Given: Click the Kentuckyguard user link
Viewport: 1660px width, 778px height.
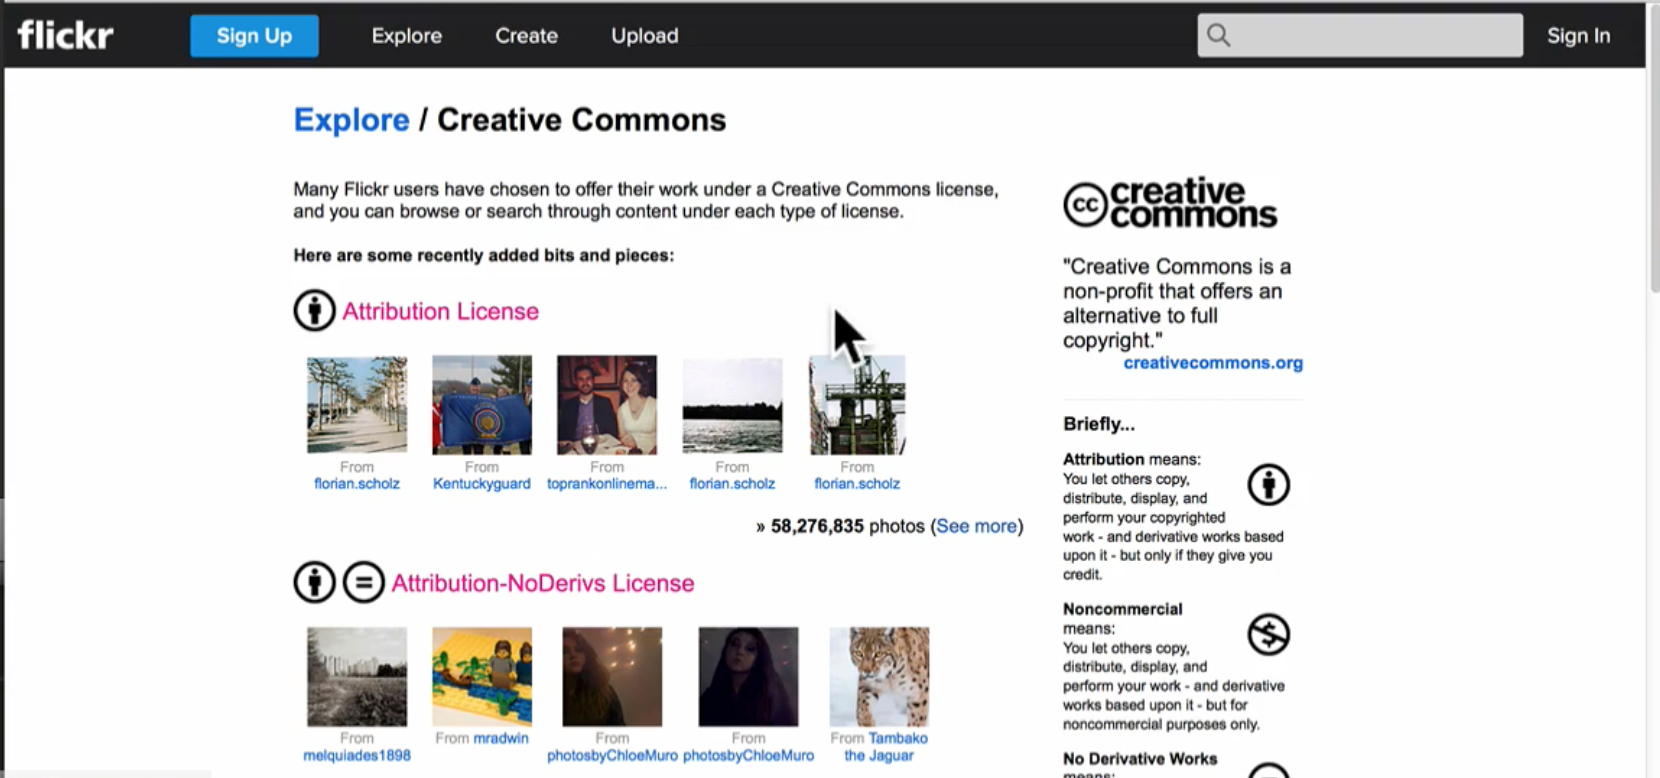Looking at the screenshot, I should (482, 483).
